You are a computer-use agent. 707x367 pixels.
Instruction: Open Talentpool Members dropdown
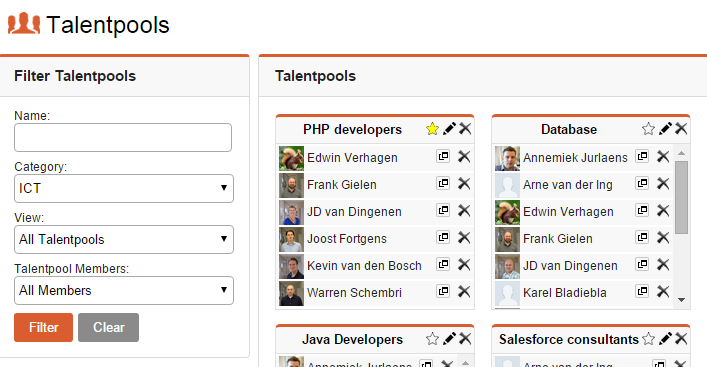click(x=124, y=290)
